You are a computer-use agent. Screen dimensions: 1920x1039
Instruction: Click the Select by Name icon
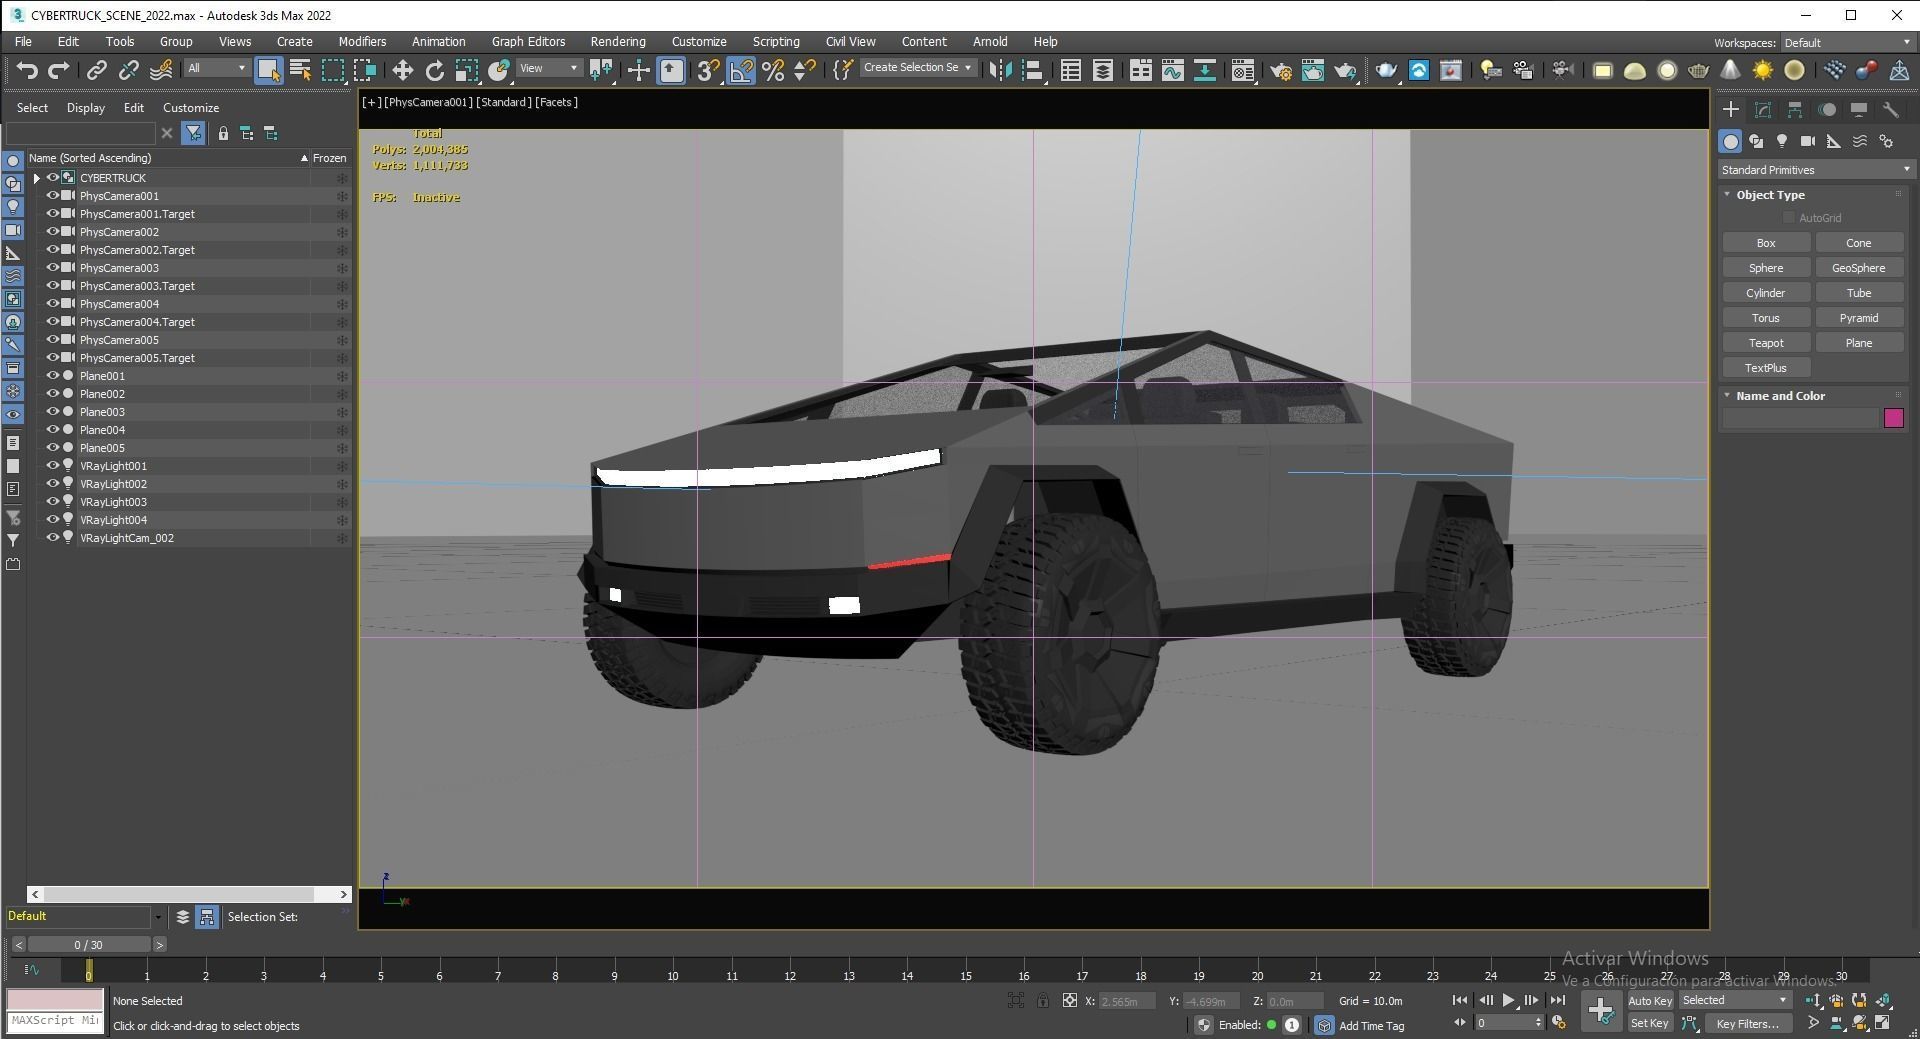(300, 70)
